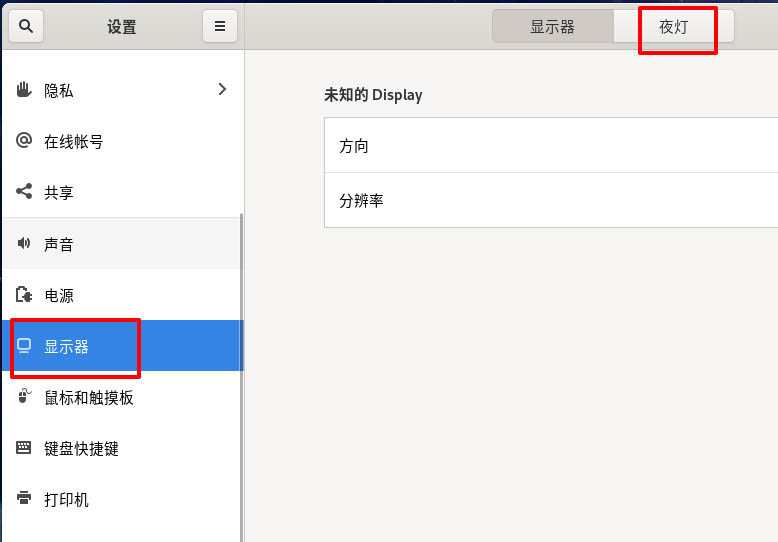Expand 隐私 using its right chevron

coord(222,90)
